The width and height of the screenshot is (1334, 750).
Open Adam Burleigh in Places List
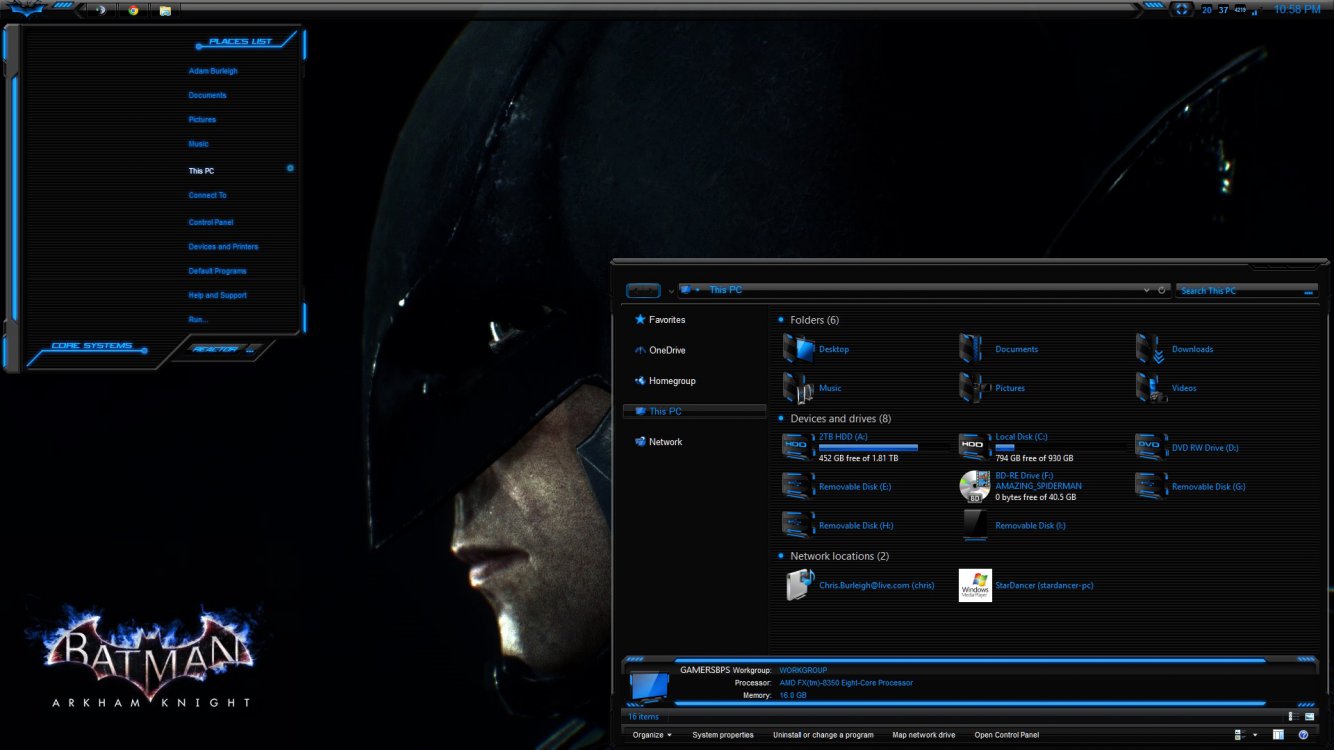click(213, 71)
